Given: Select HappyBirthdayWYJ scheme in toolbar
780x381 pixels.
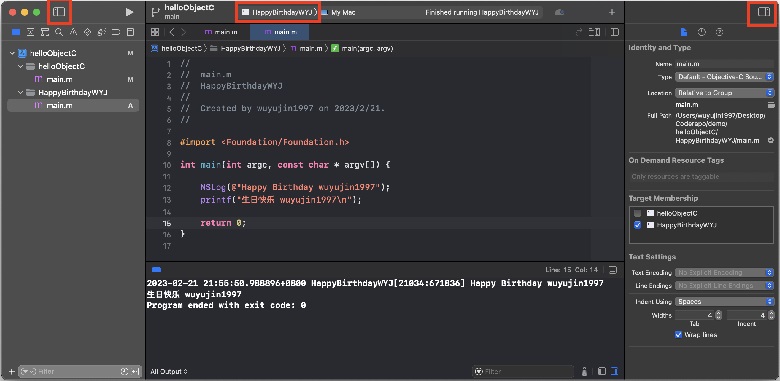Looking at the screenshot, I should tap(279, 12).
